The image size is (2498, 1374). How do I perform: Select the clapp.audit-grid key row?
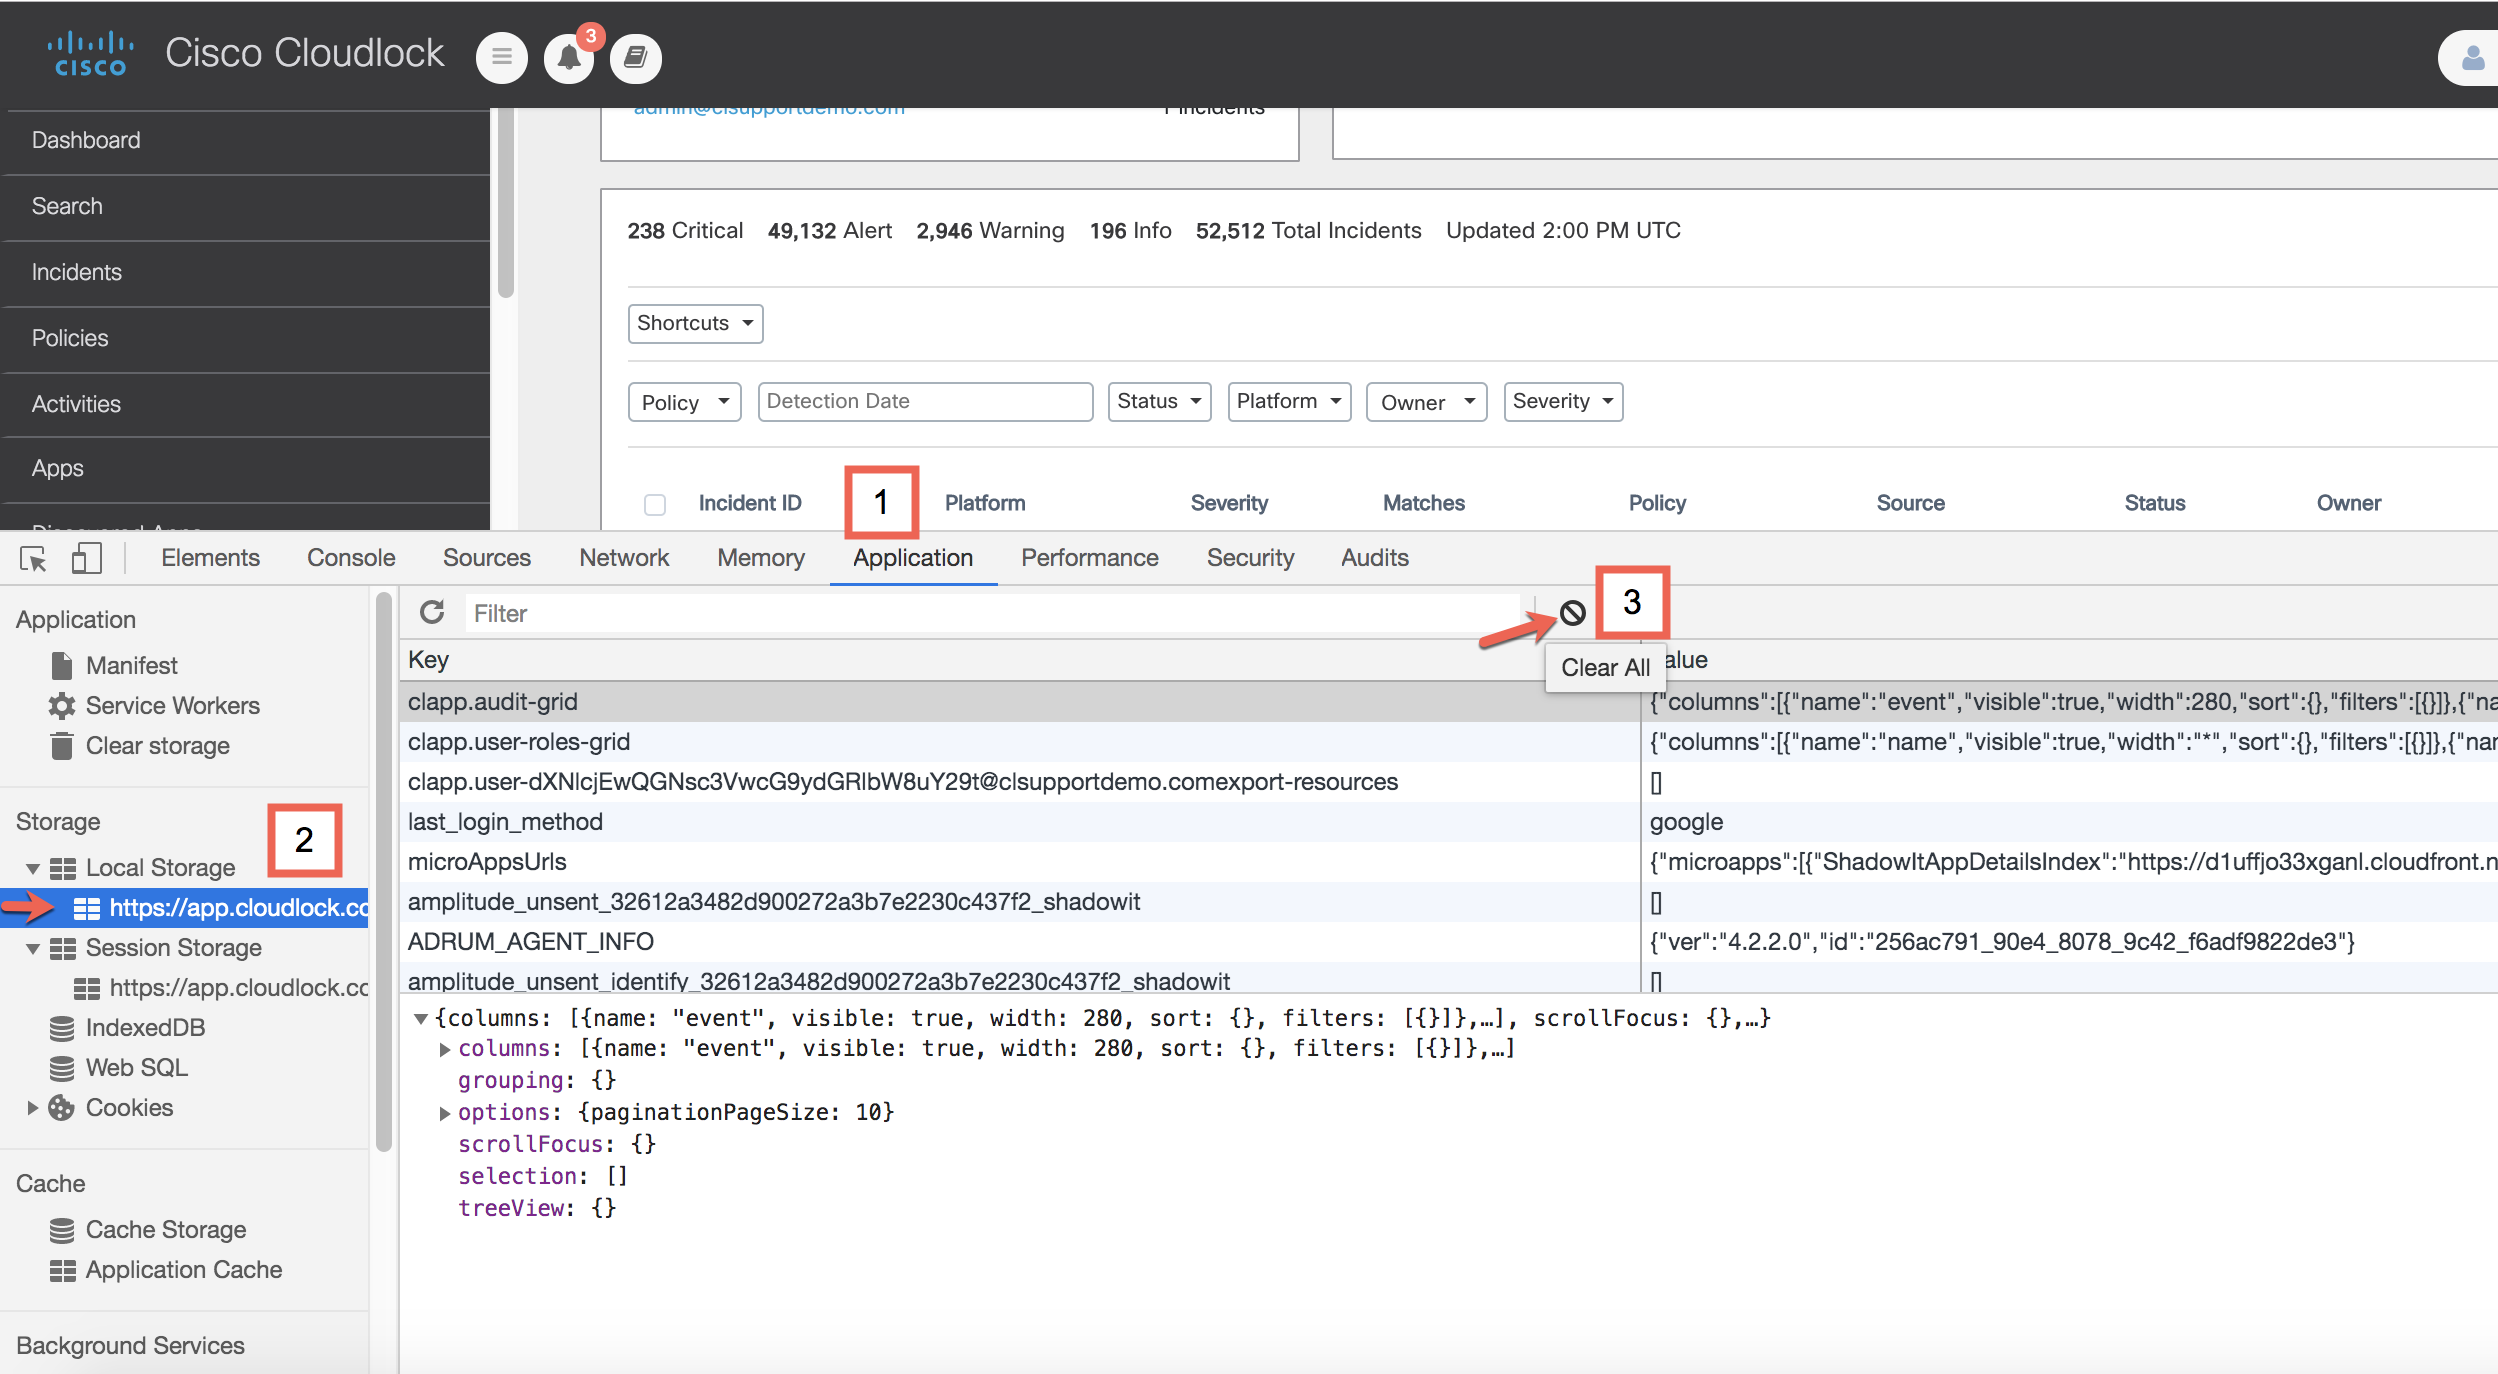click(1020, 702)
